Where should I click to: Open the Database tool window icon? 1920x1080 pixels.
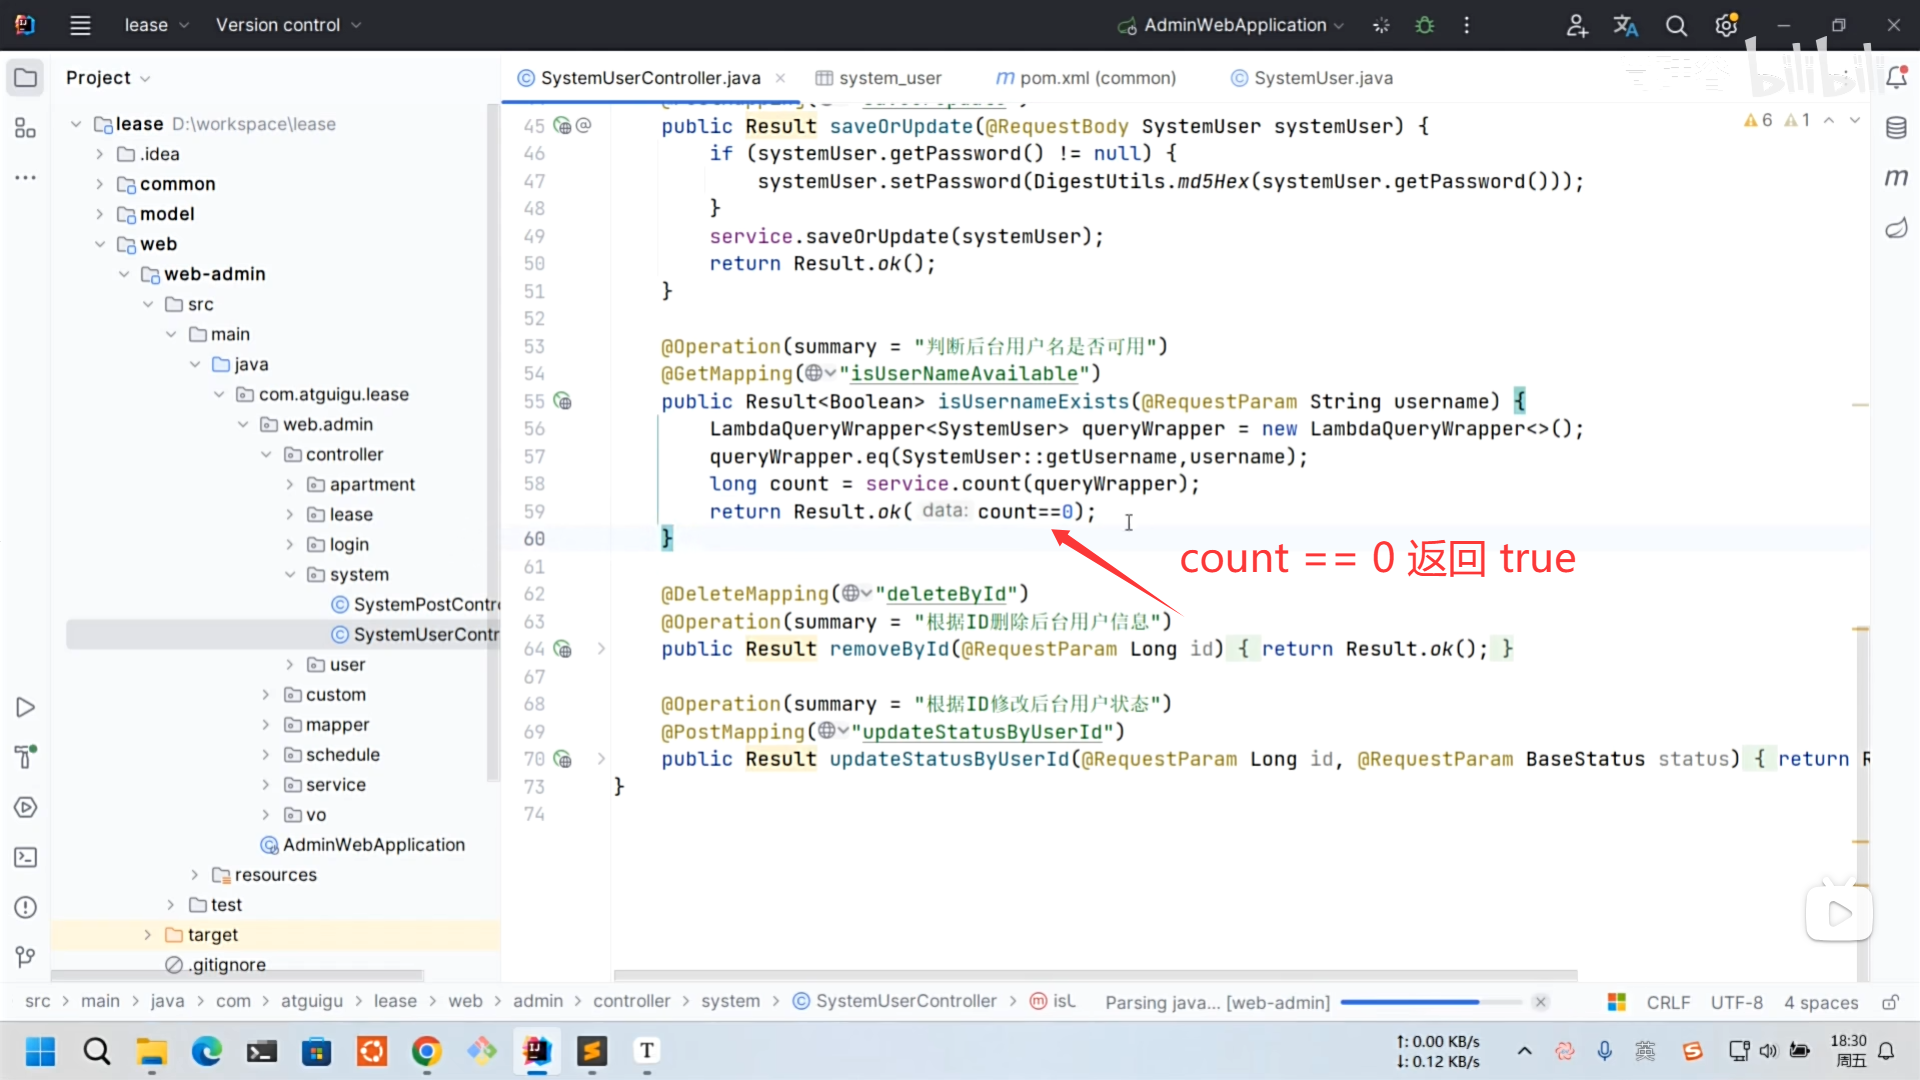[x=1896, y=128]
